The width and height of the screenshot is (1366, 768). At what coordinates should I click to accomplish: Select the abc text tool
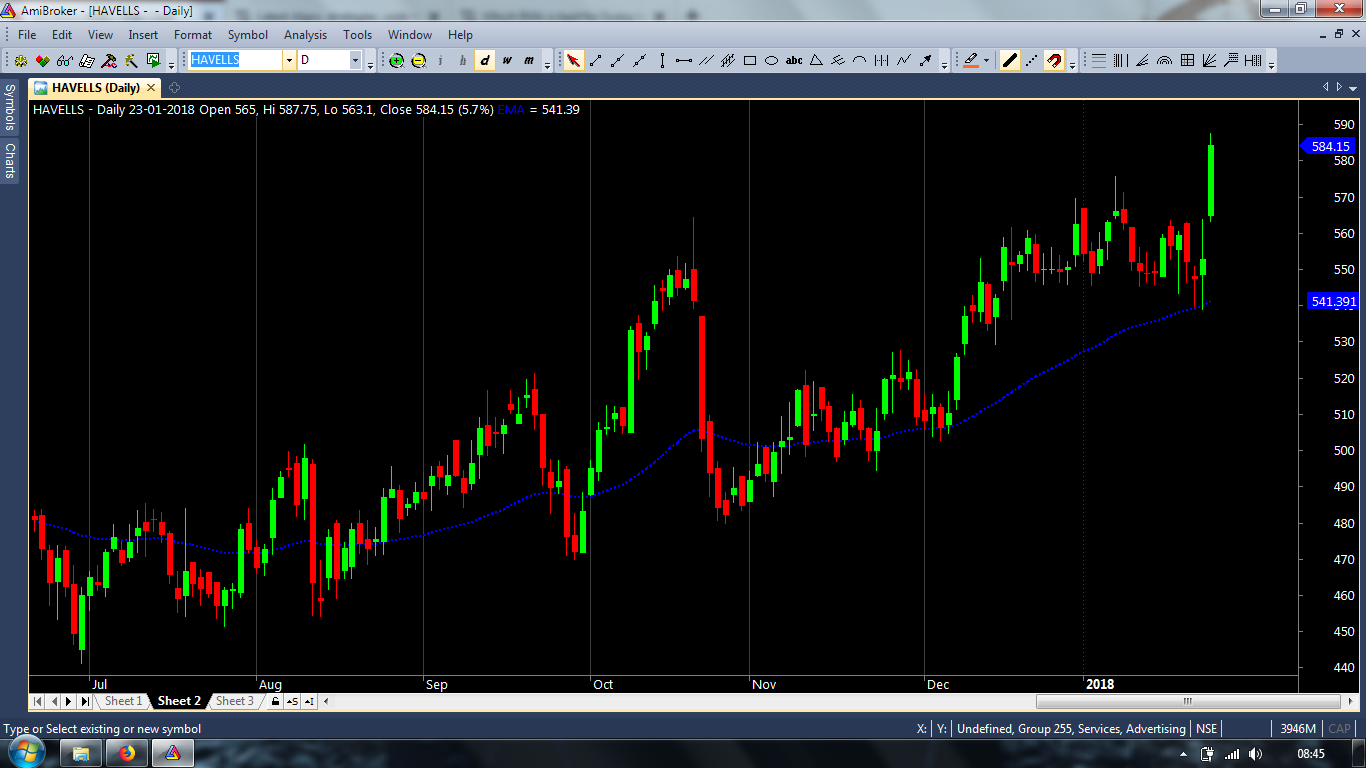click(794, 60)
